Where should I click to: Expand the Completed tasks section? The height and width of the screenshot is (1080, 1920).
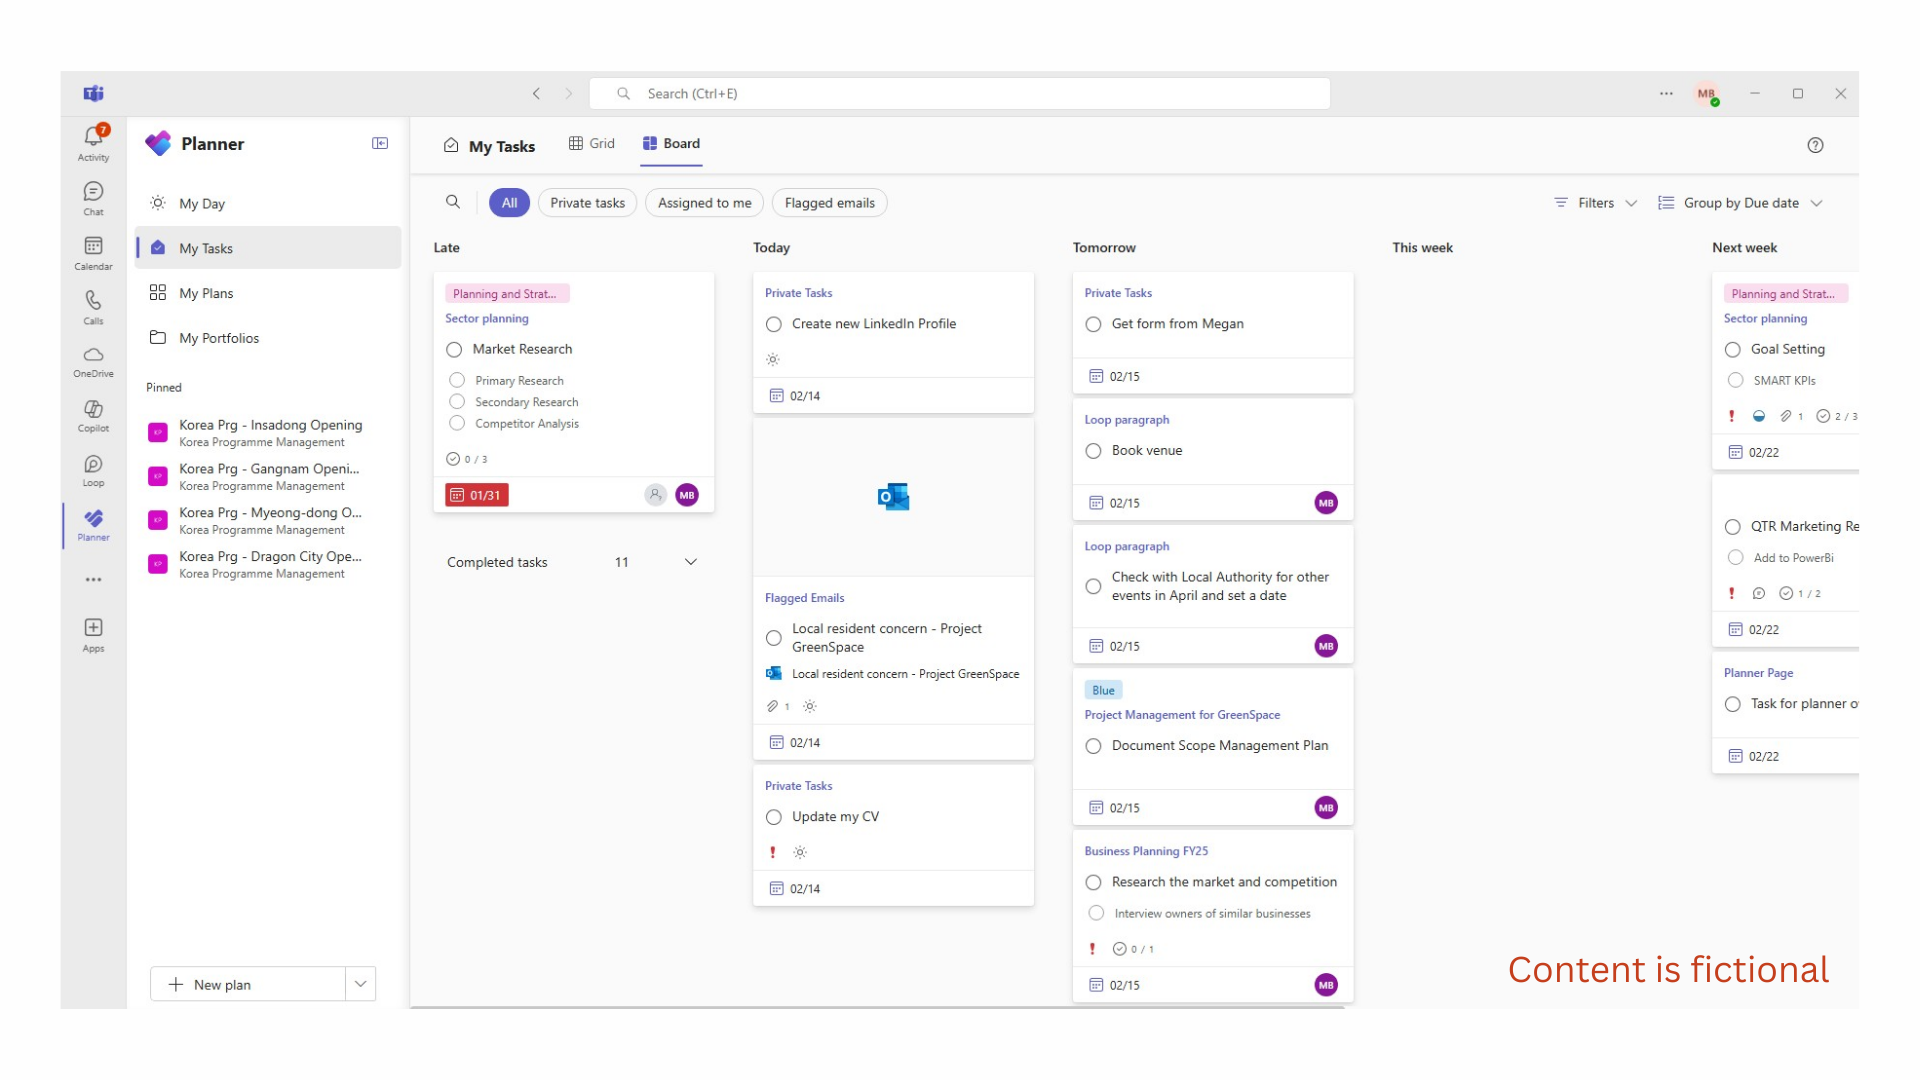(690, 562)
